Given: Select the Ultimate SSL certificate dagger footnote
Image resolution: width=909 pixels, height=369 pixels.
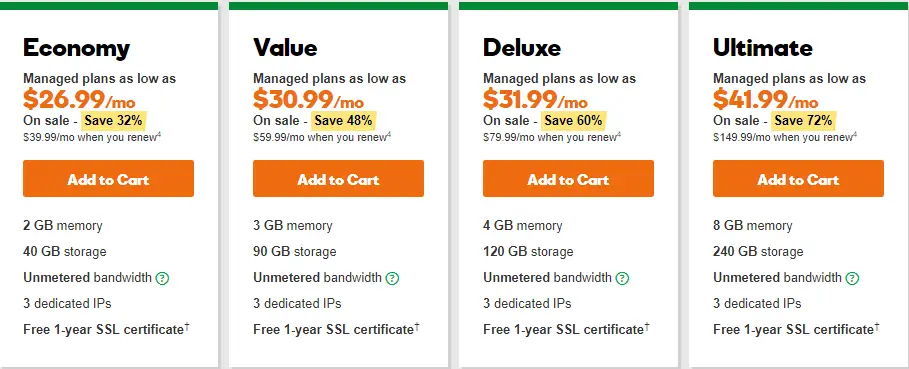Looking at the screenshot, I should pos(877,327).
